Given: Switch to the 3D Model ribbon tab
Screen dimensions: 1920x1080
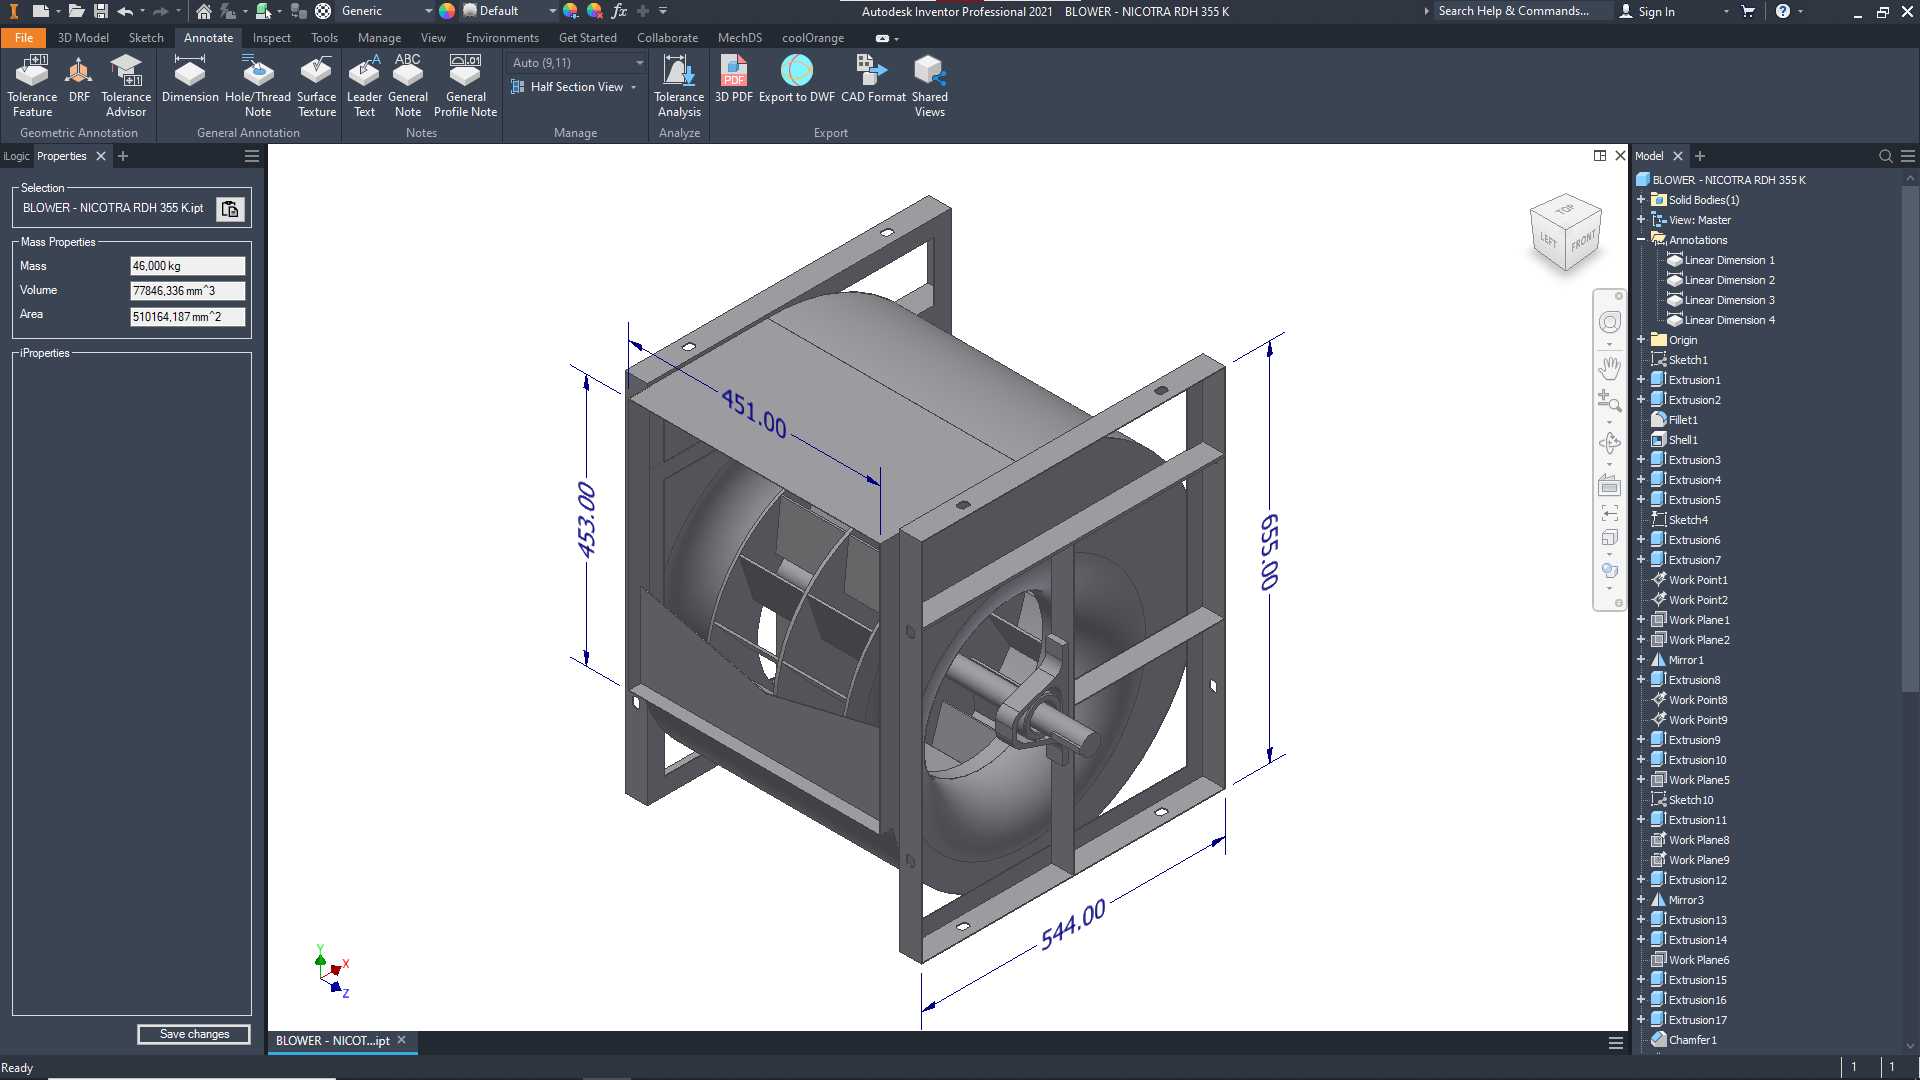Looking at the screenshot, I should coord(83,38).
